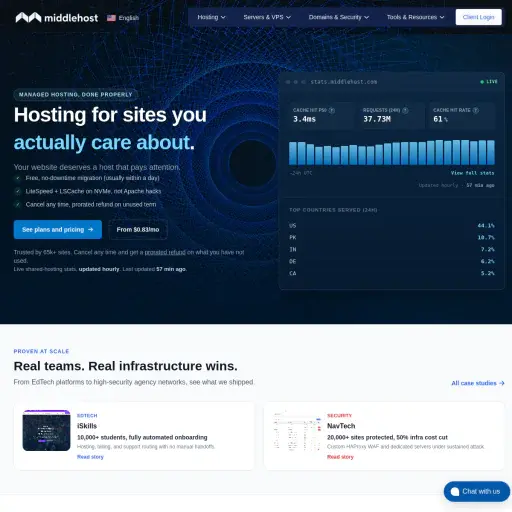Screen dimensions: 512x512
Task: Open NavTech Read story link
Action: click(x=340, y=457)
